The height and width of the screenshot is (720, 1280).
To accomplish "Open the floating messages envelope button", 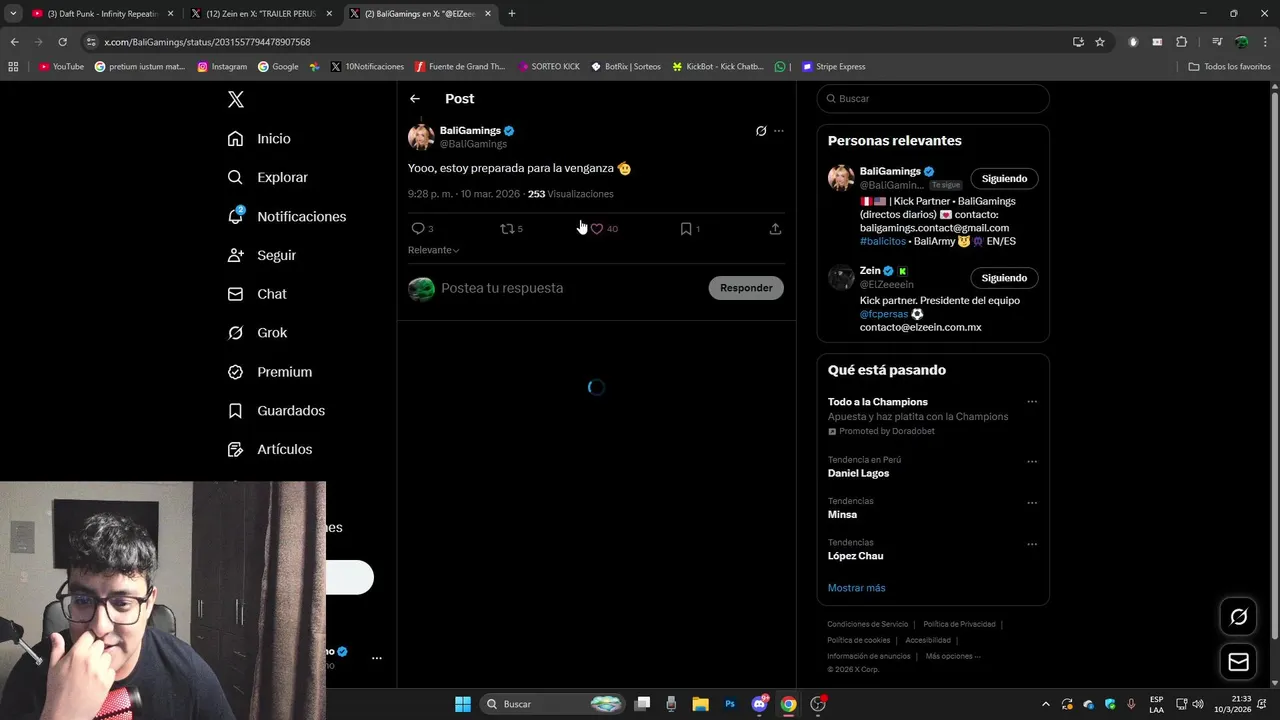I will coord(1239,662).
